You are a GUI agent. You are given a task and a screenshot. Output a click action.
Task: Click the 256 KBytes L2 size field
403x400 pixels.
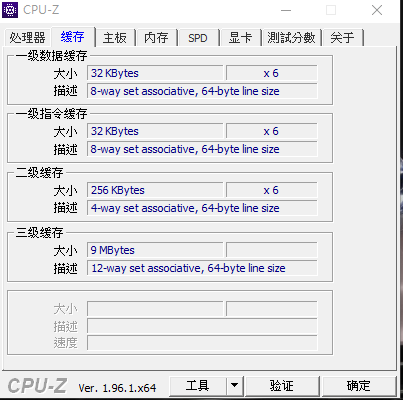(155, 190)
